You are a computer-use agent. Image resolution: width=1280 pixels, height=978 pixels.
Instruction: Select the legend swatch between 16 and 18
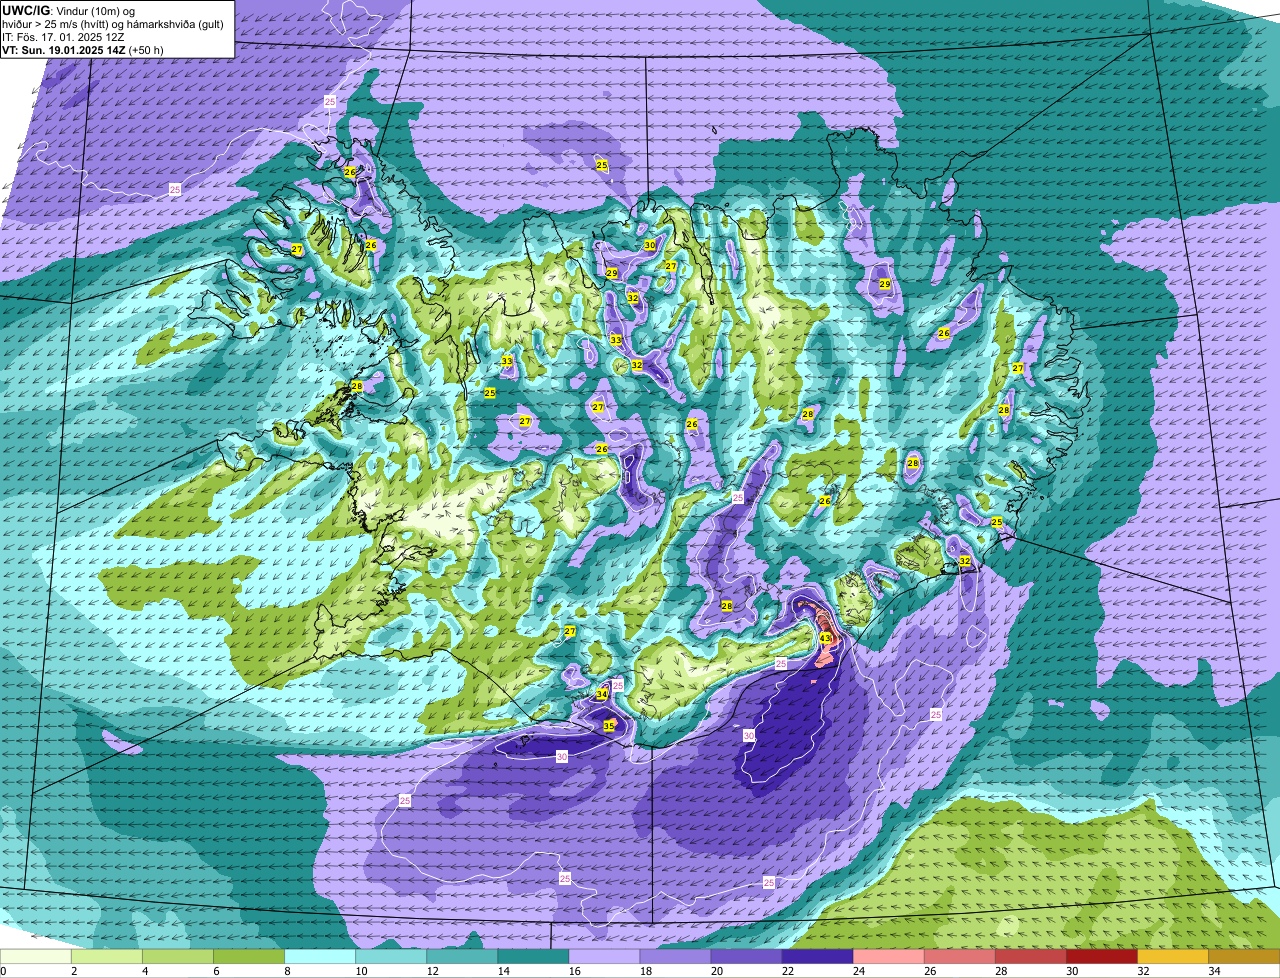pyautogui.click(x=604, y=956)
